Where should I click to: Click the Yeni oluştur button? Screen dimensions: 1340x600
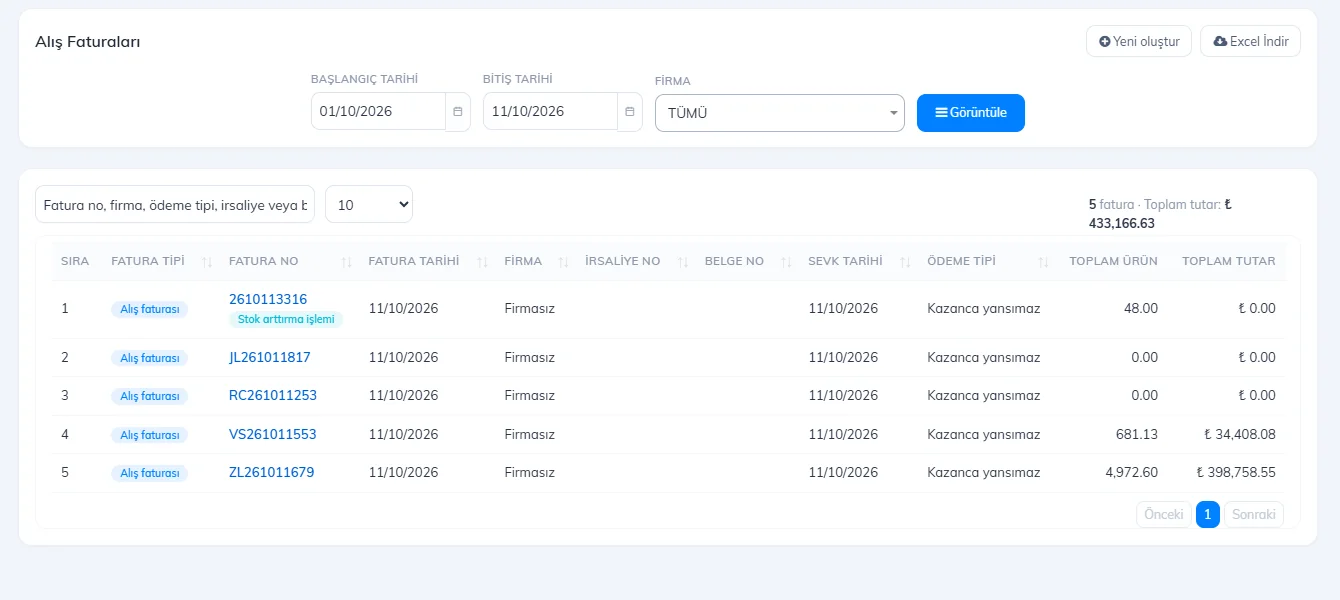[1139, 42]
